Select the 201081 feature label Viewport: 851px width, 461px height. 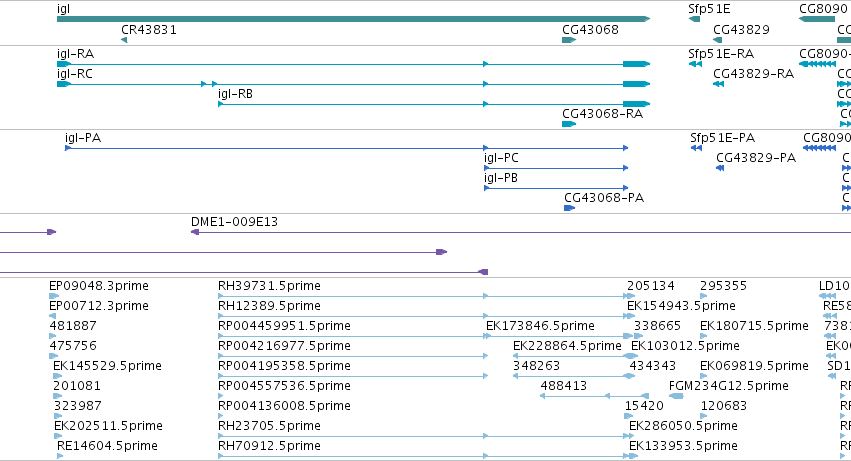(x=77, y=386)
